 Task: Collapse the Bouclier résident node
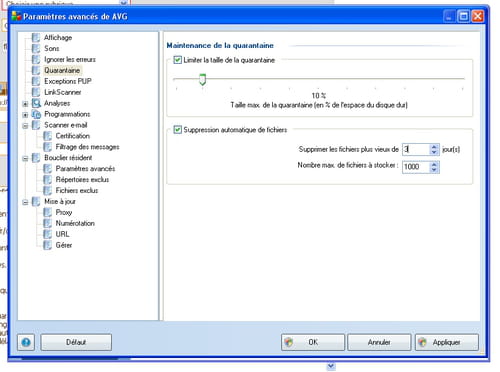[25, 159]
